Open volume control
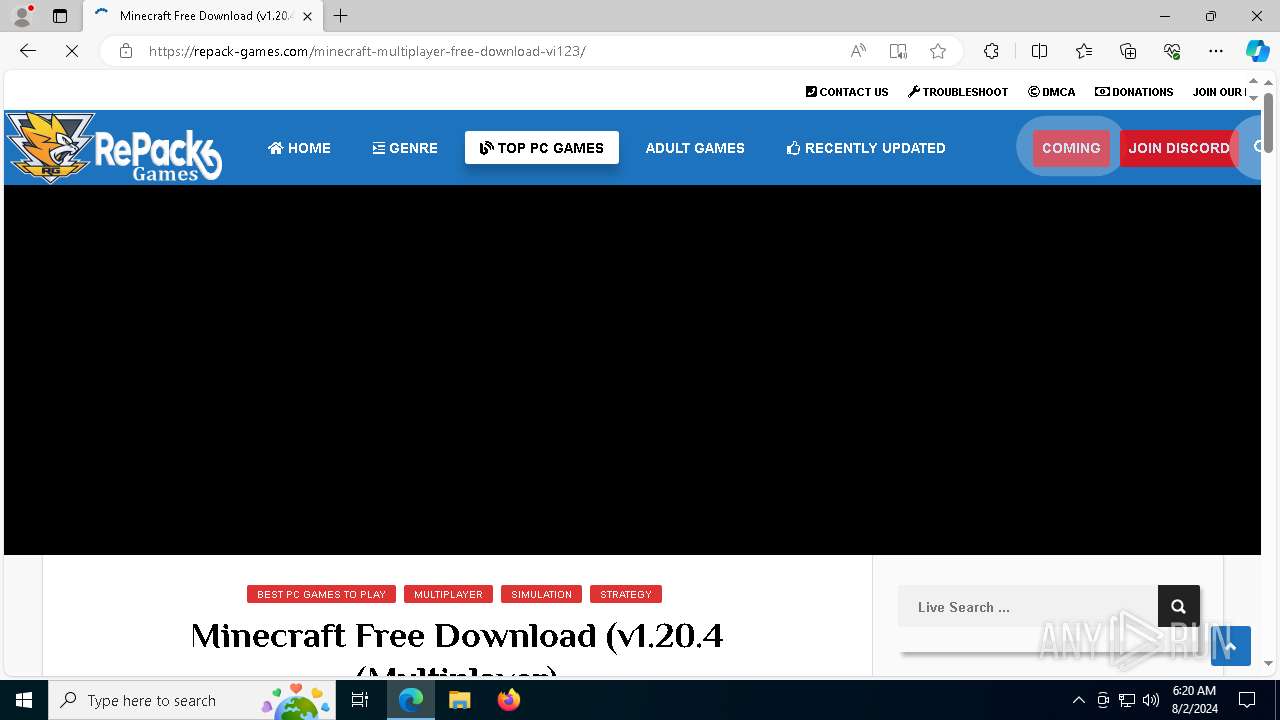This screenshot has height=720, width=1280. pos(1151,700)
